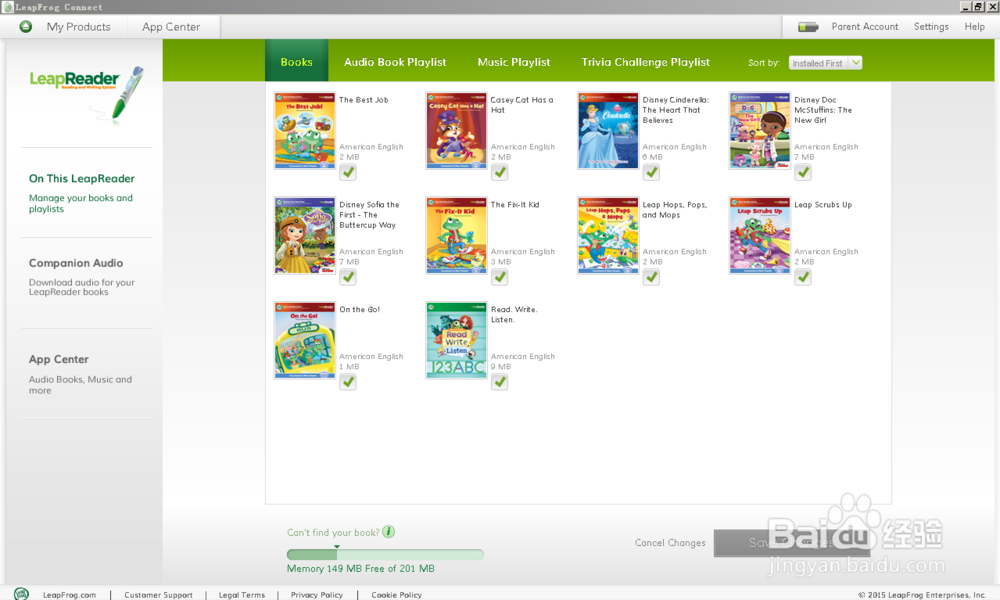Open the Legal Terms footer link

(x=242, y=594)
